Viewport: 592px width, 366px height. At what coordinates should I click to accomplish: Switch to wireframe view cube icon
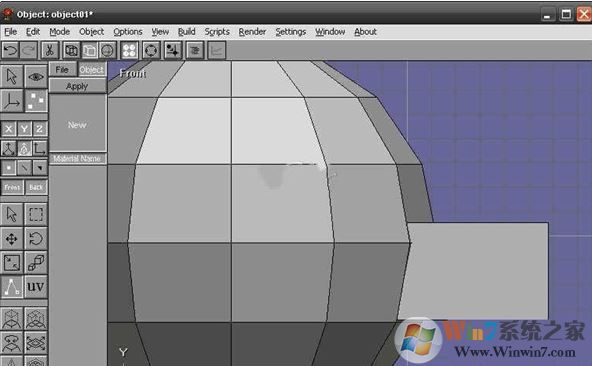pyautogui.click(x=71, y=50)
